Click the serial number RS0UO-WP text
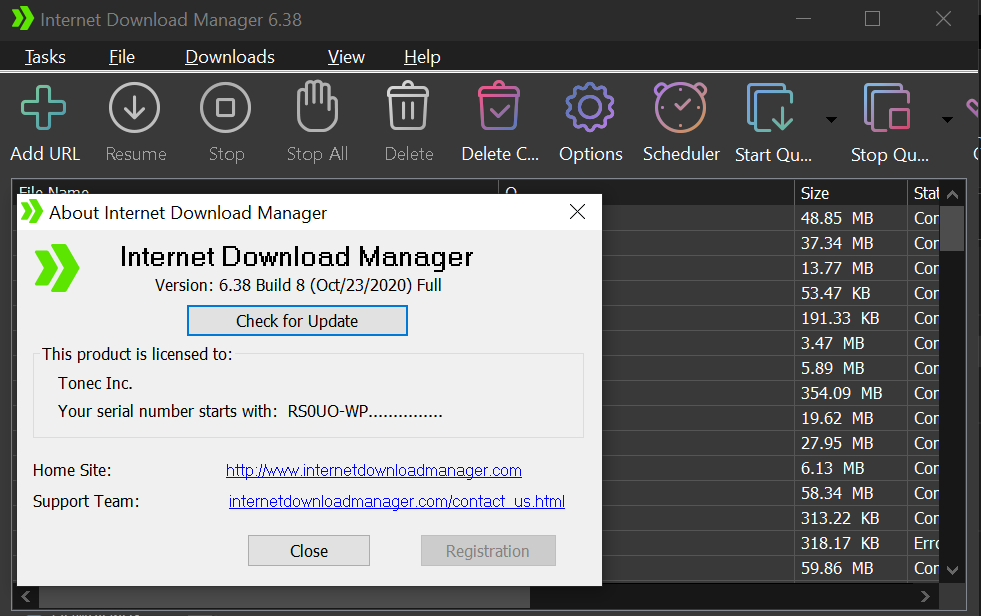 coord(365,412)
